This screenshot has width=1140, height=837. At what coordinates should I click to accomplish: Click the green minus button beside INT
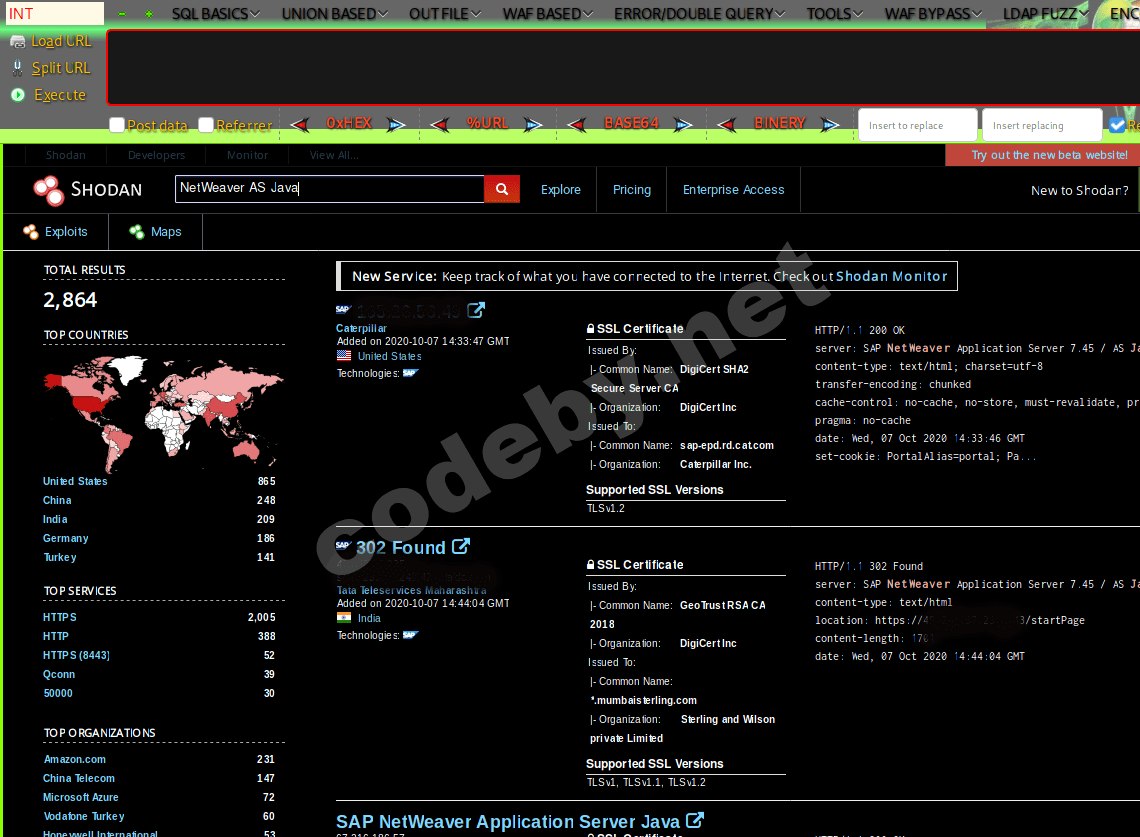[122, 14]
